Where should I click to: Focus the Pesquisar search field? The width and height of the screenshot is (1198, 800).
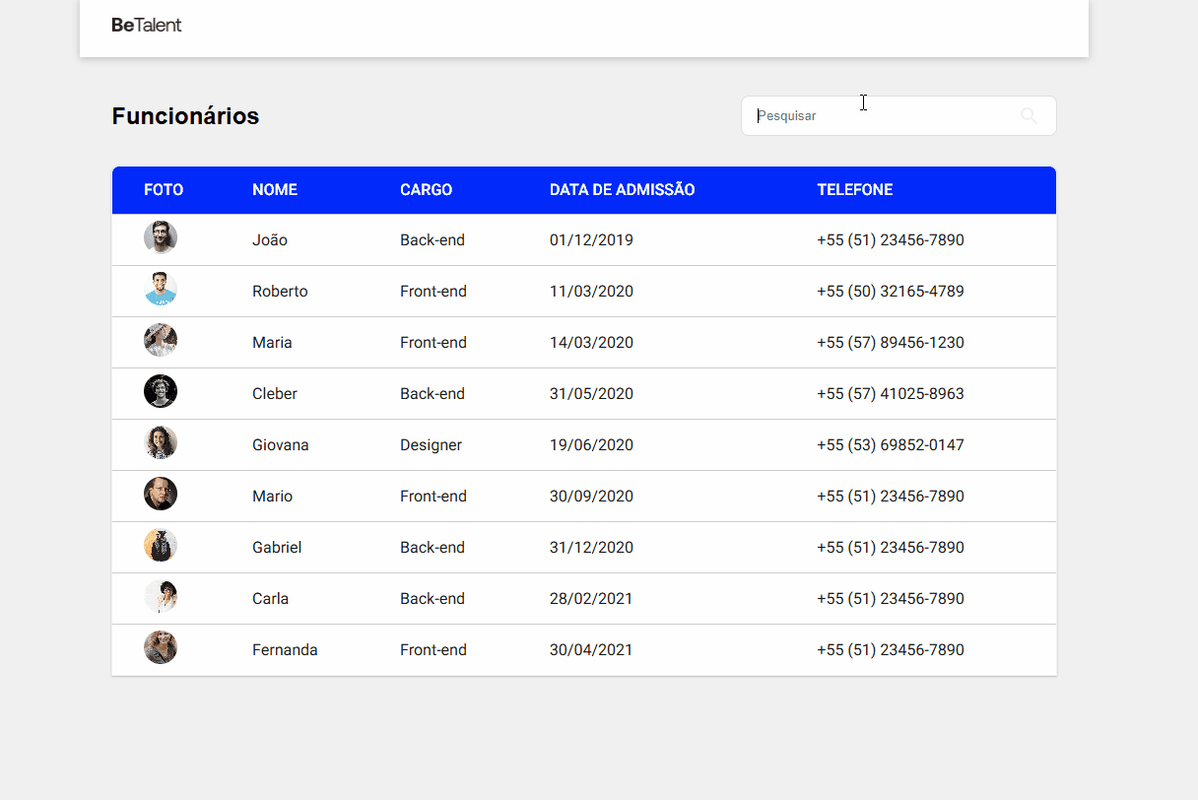coord(898,115)
